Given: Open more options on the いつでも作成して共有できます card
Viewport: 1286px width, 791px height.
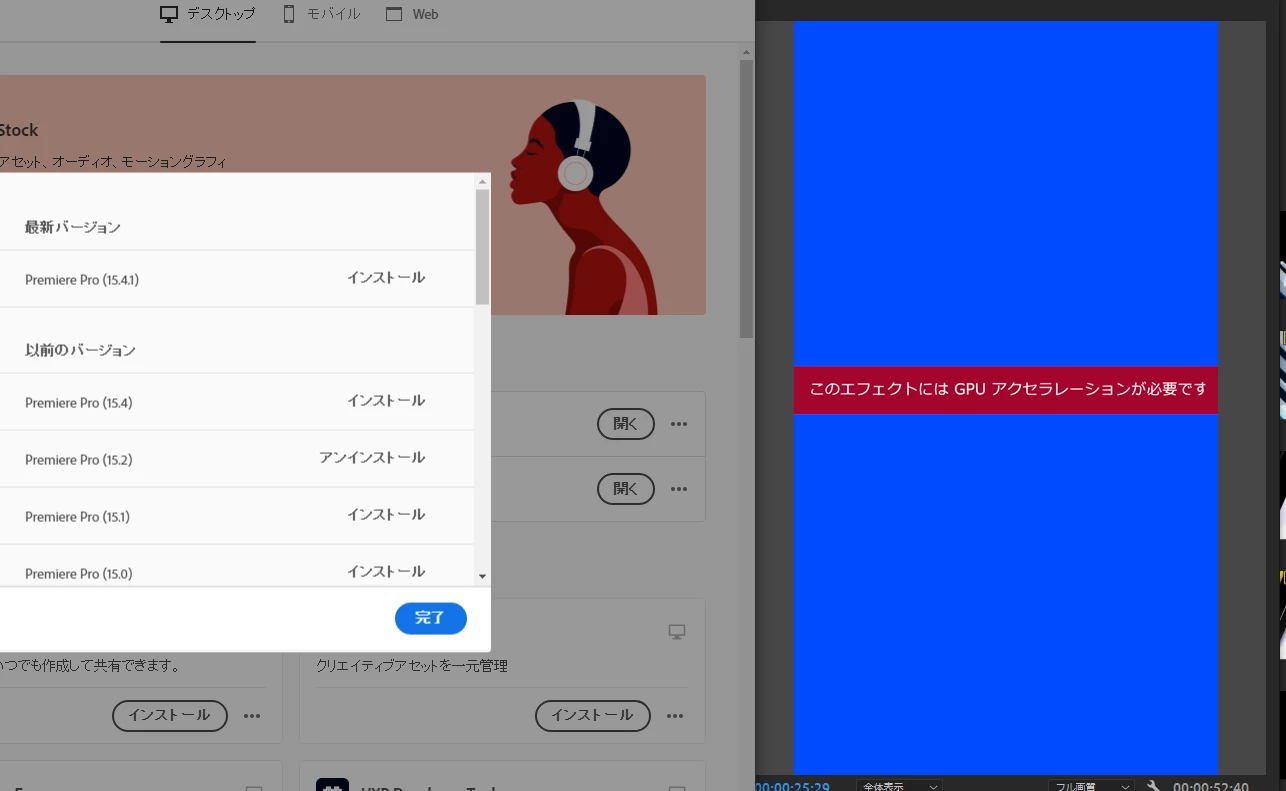Looking at the screenshot, I should pyautogui.click(x=252, y=716).
